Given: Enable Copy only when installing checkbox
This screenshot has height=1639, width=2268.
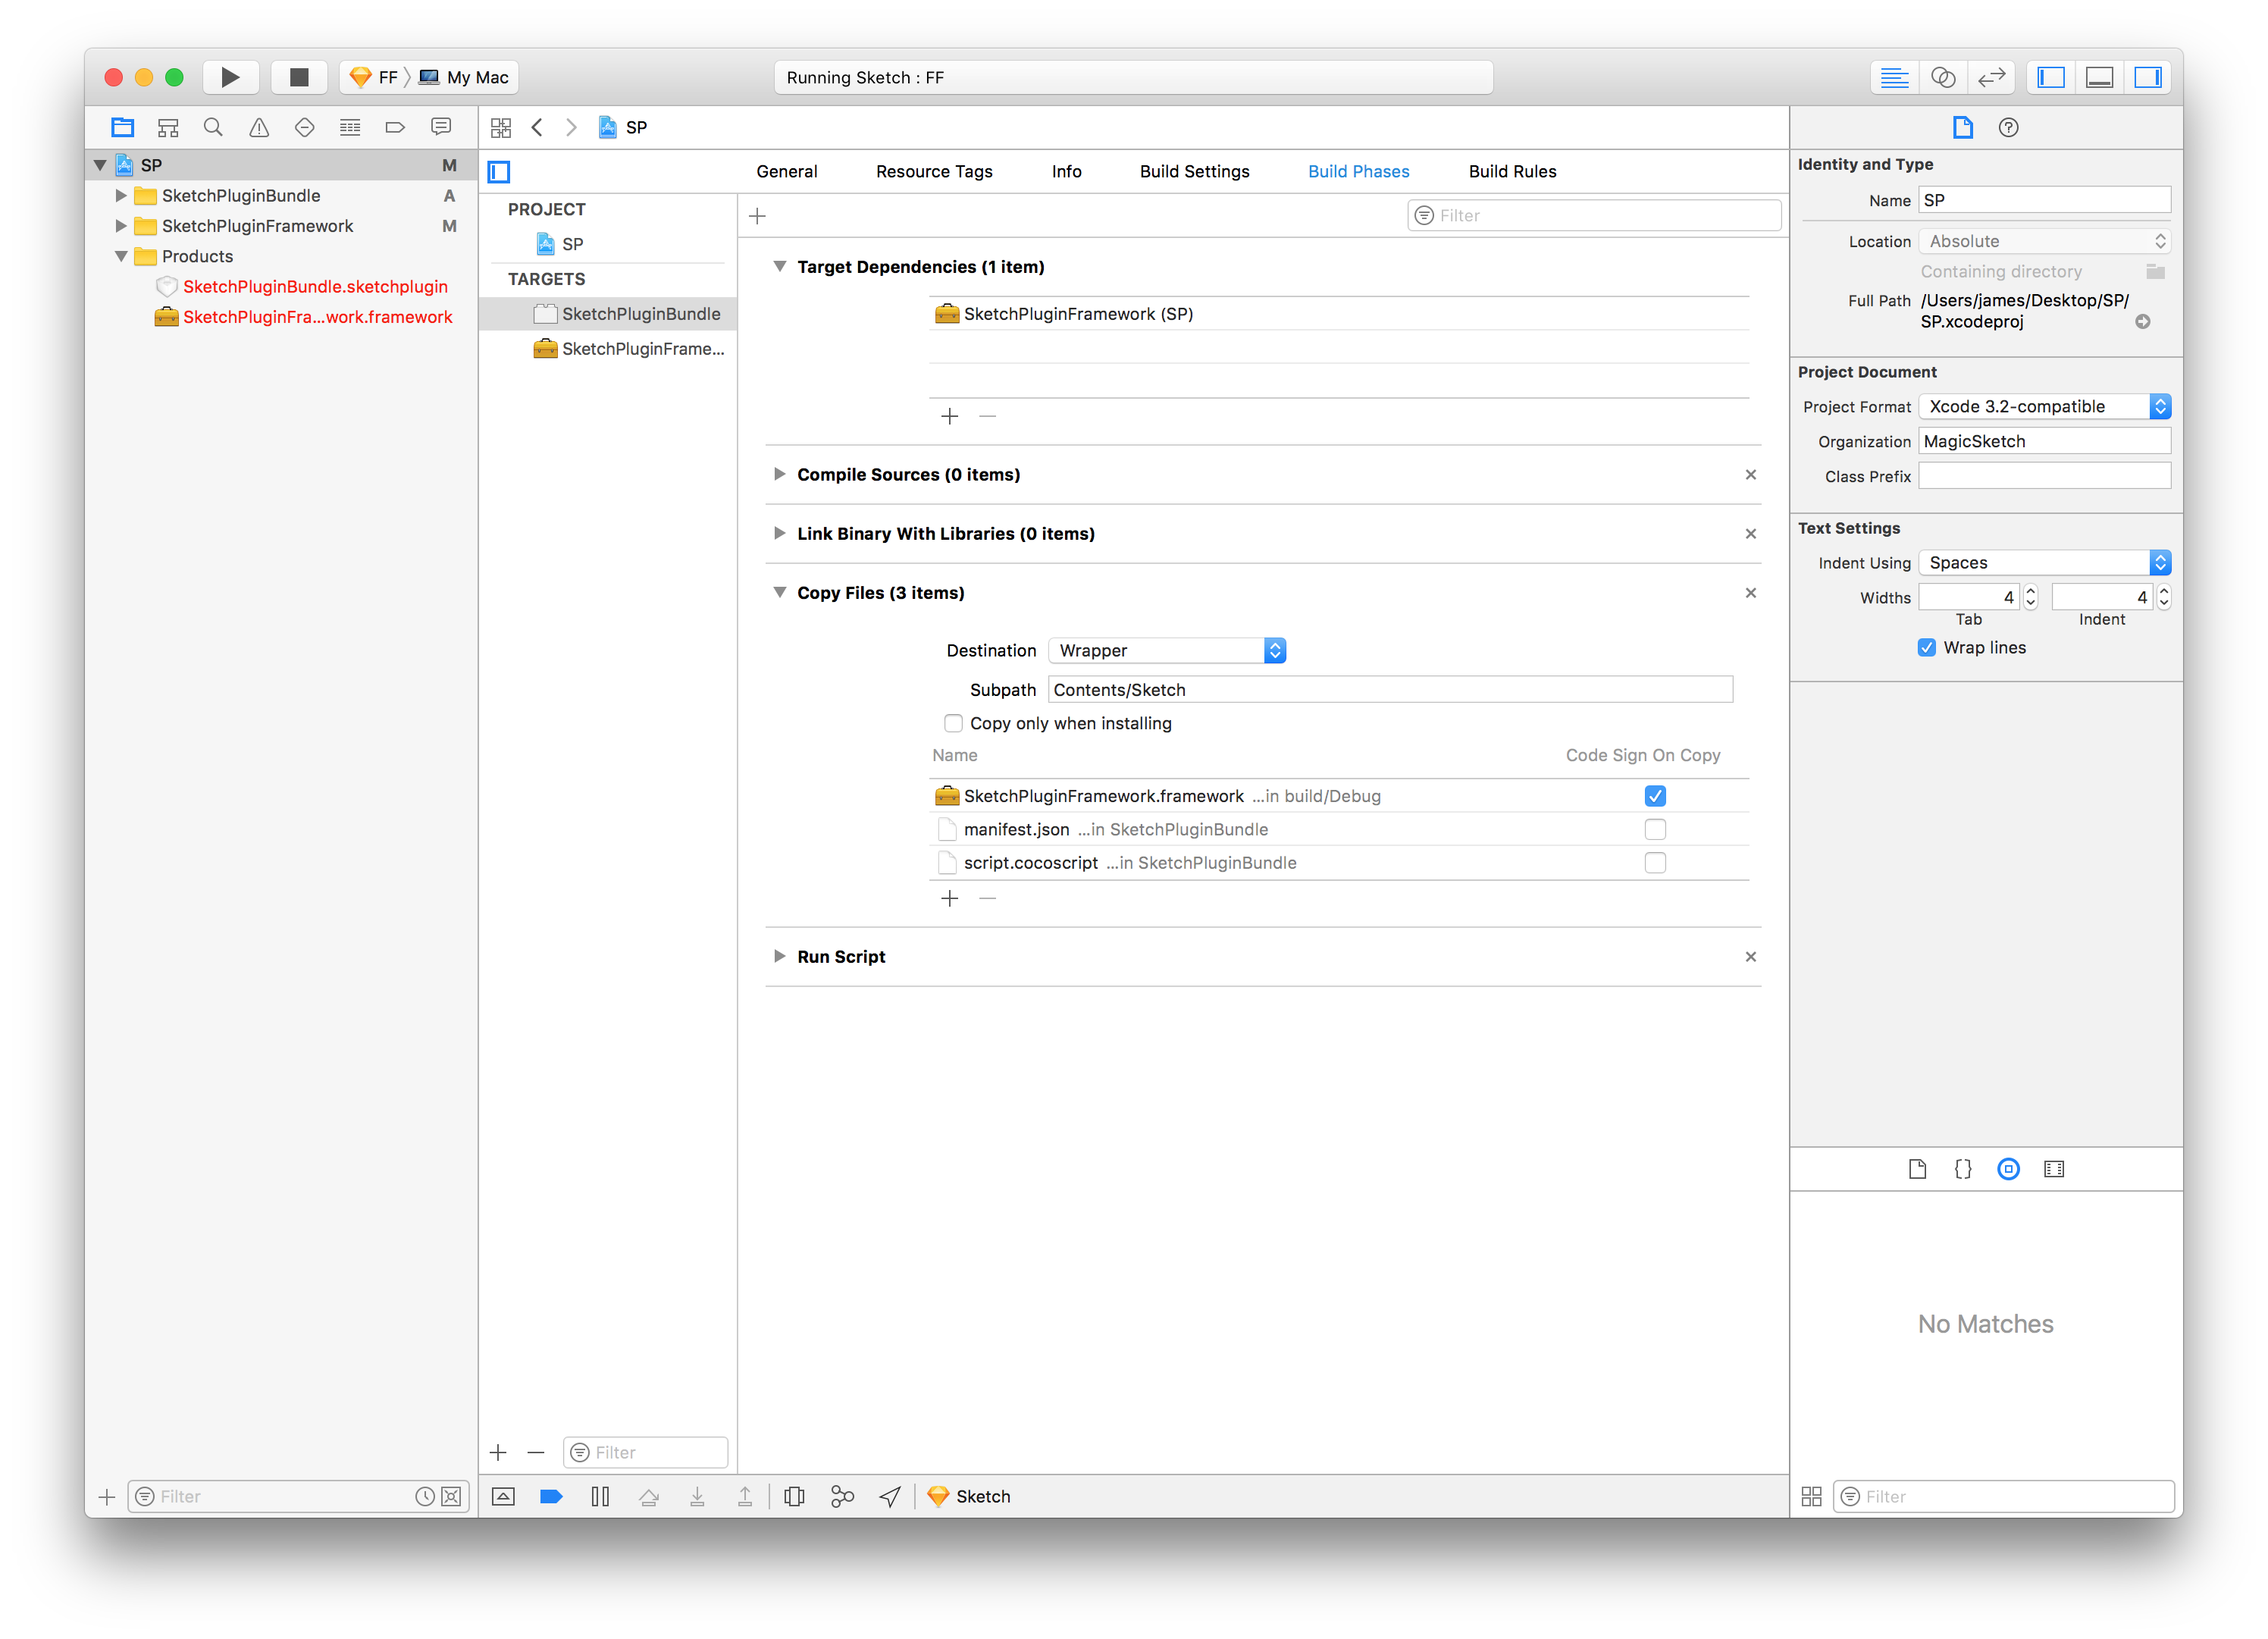Looking at the screenshot, I should 953,723.
